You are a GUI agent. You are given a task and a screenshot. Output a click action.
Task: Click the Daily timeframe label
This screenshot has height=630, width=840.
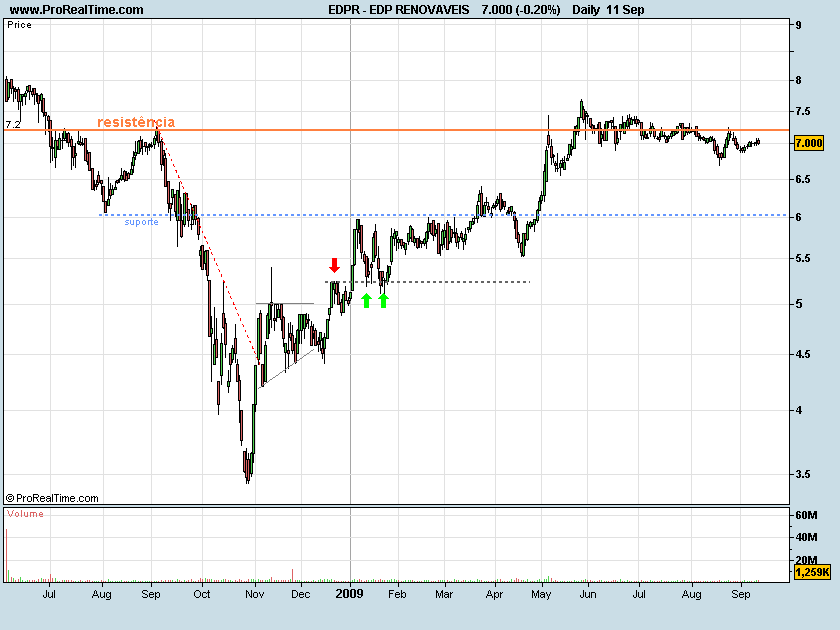[x=586, y=10]
